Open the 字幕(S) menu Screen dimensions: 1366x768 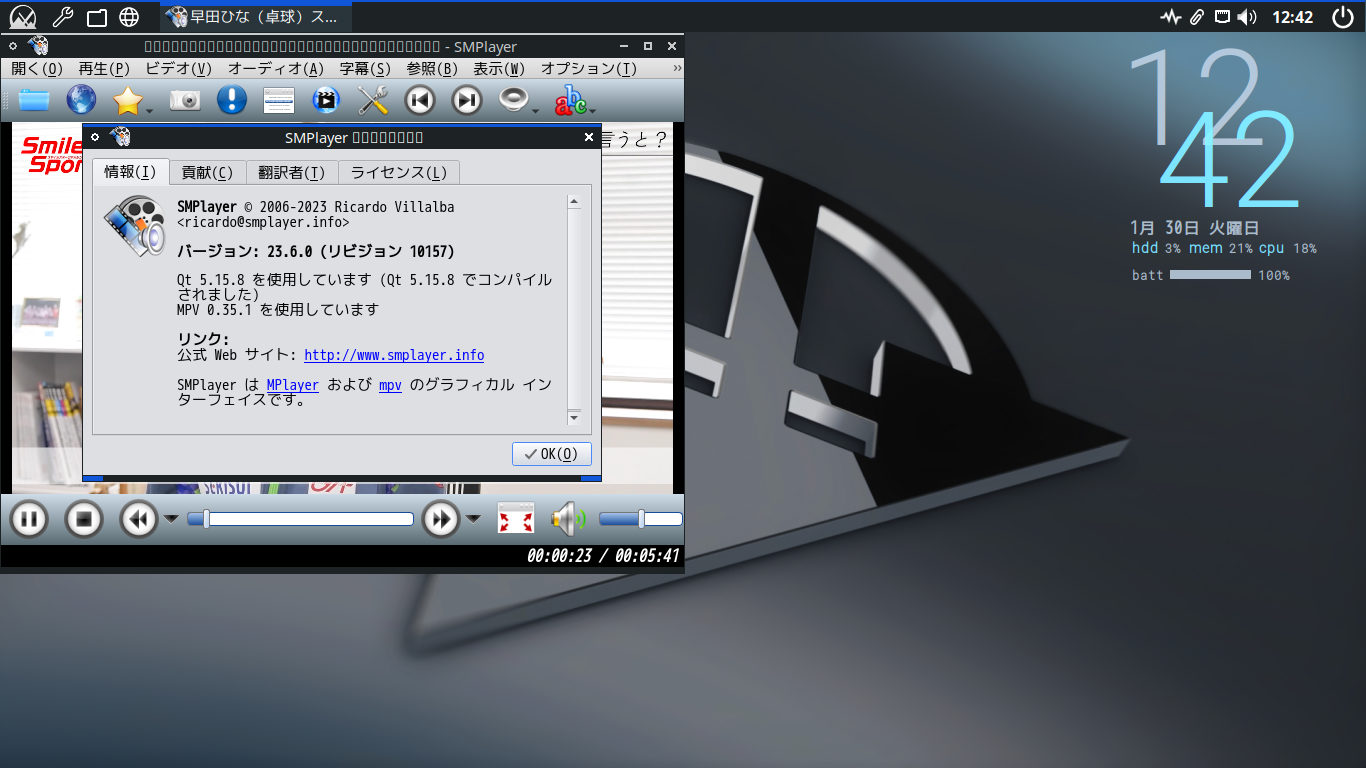click(365, 69)
